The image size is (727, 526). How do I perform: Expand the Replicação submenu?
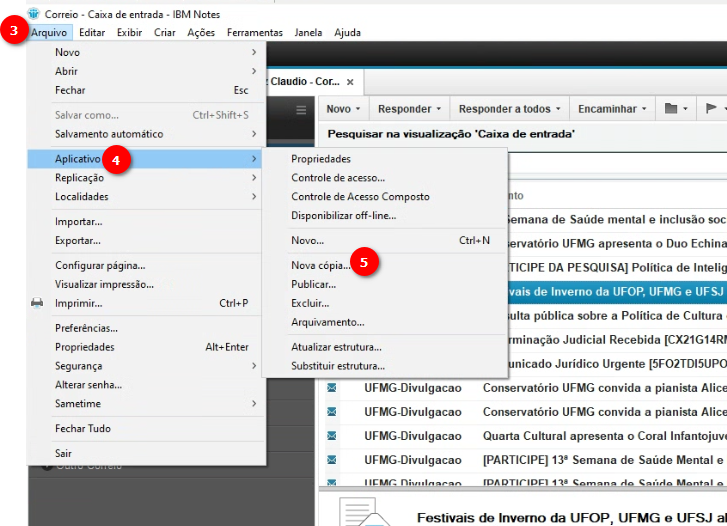point(147,178)
